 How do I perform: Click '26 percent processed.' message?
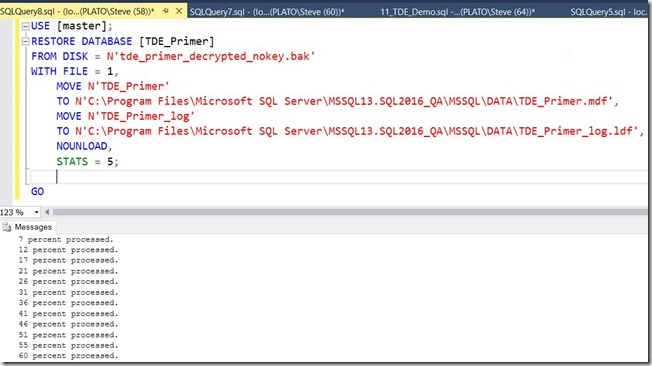coord(68,282)
